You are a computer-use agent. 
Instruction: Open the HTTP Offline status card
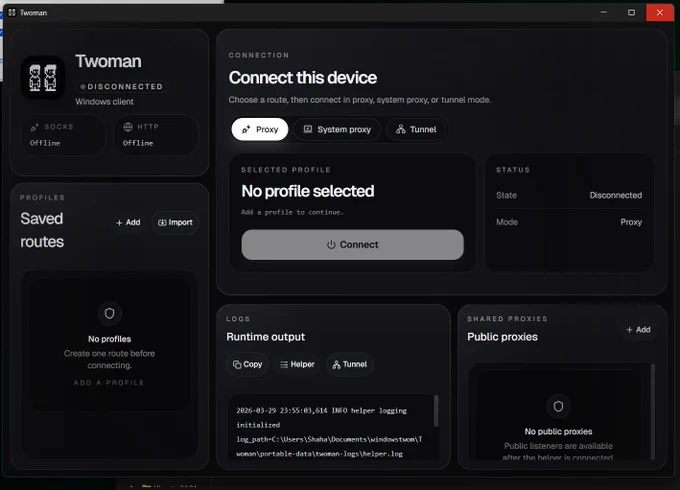(x=156, y=135)
